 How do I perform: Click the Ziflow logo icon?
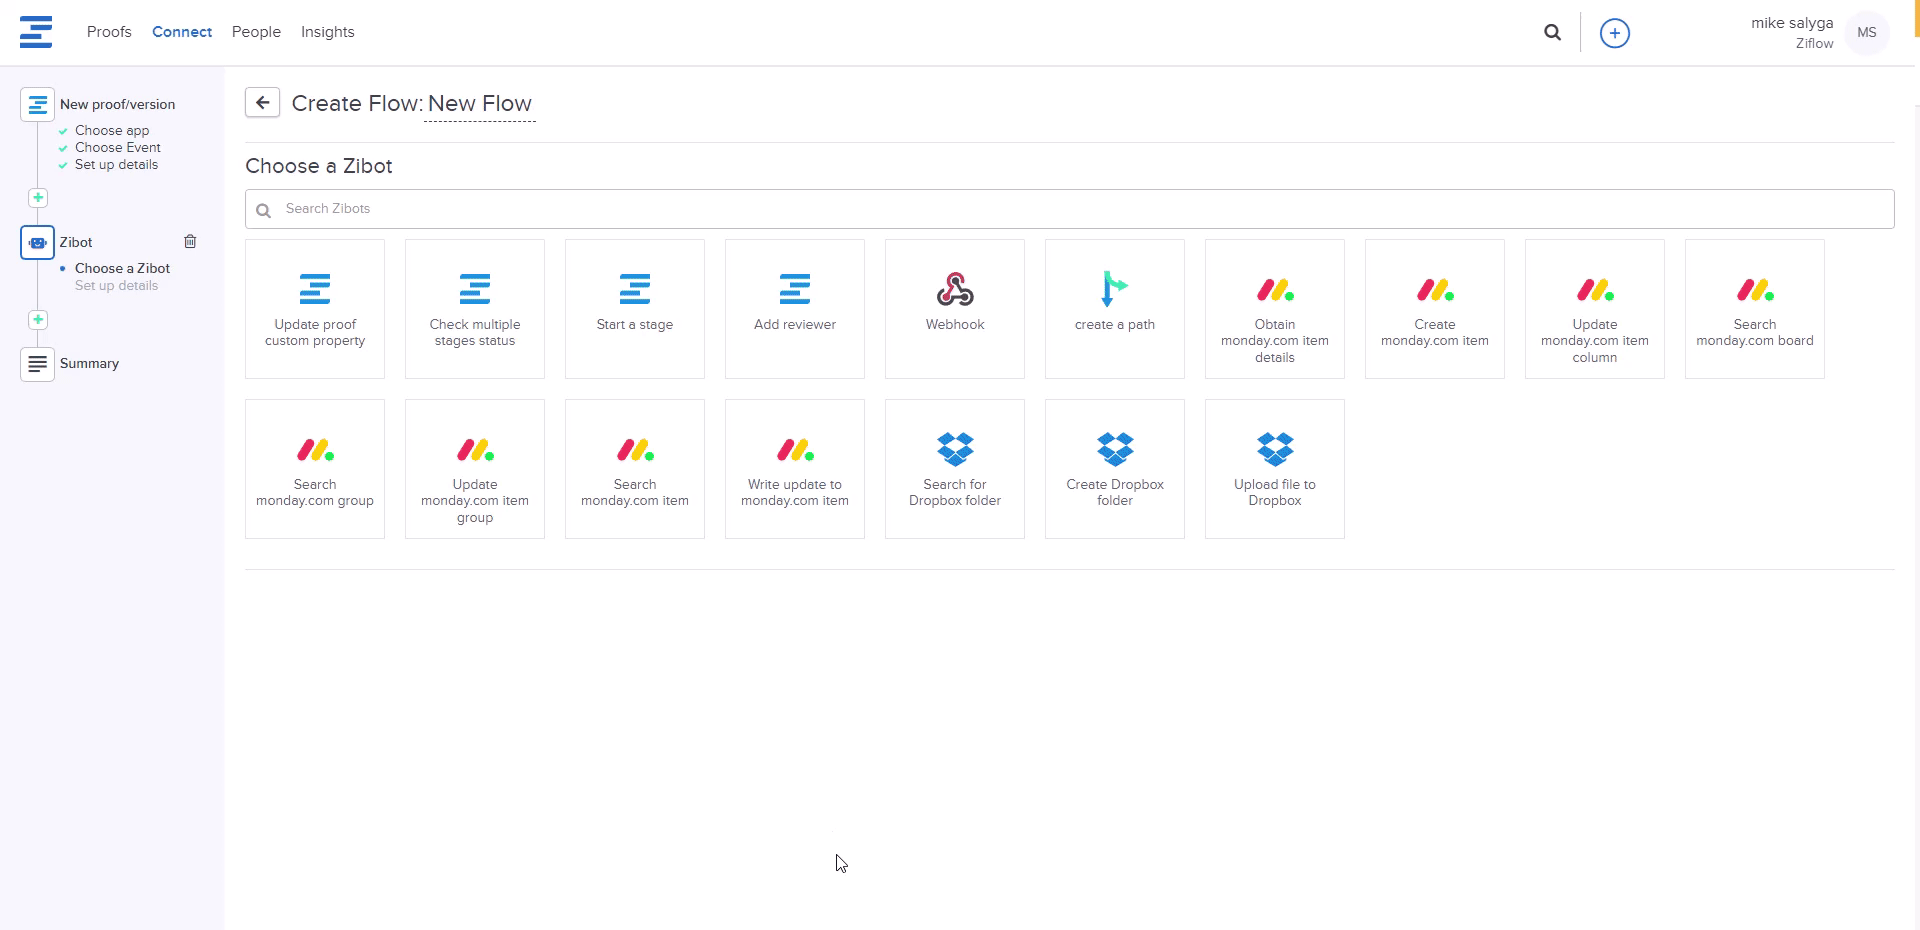(x=36, y=32)
